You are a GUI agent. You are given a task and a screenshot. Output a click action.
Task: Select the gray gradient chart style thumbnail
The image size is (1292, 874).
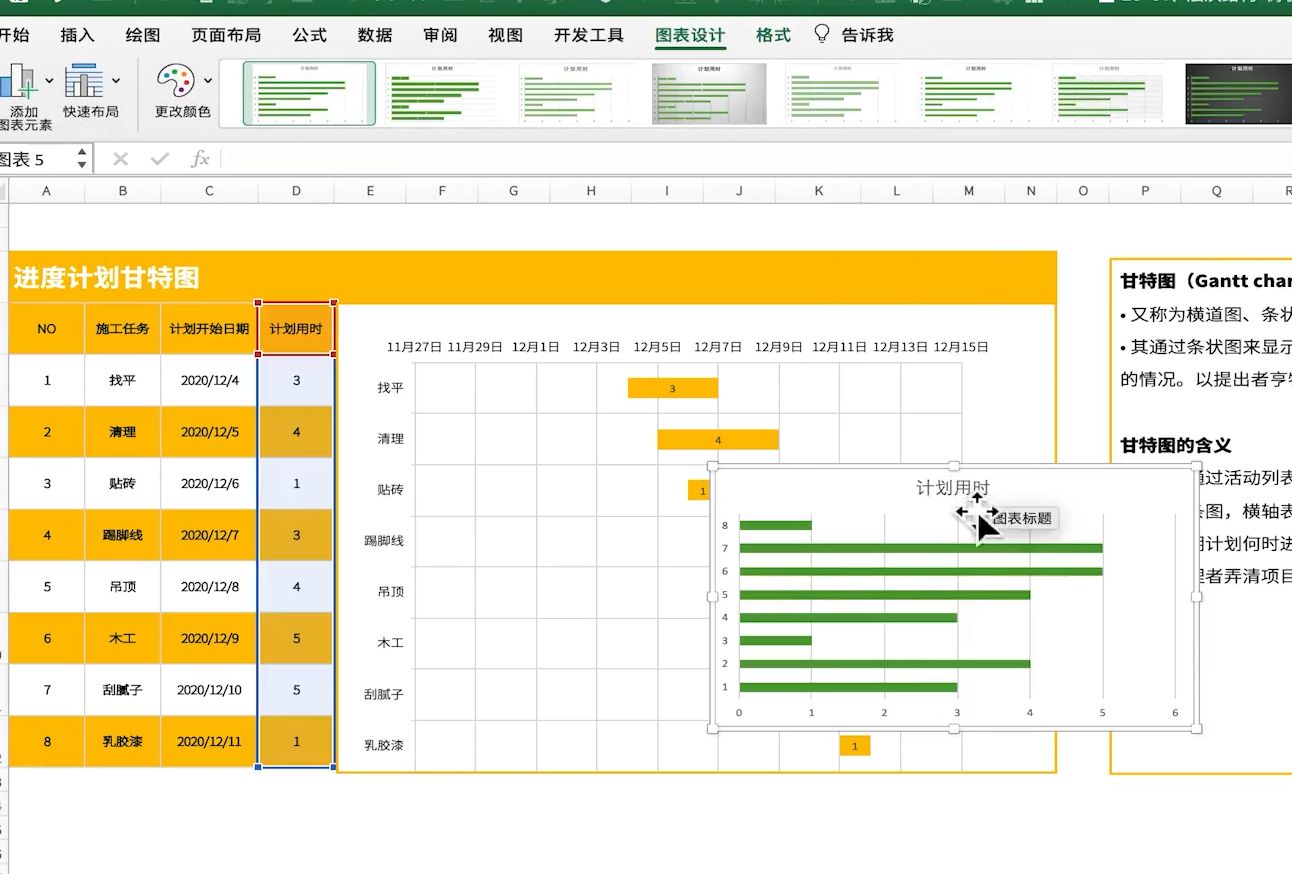(709, 94)
